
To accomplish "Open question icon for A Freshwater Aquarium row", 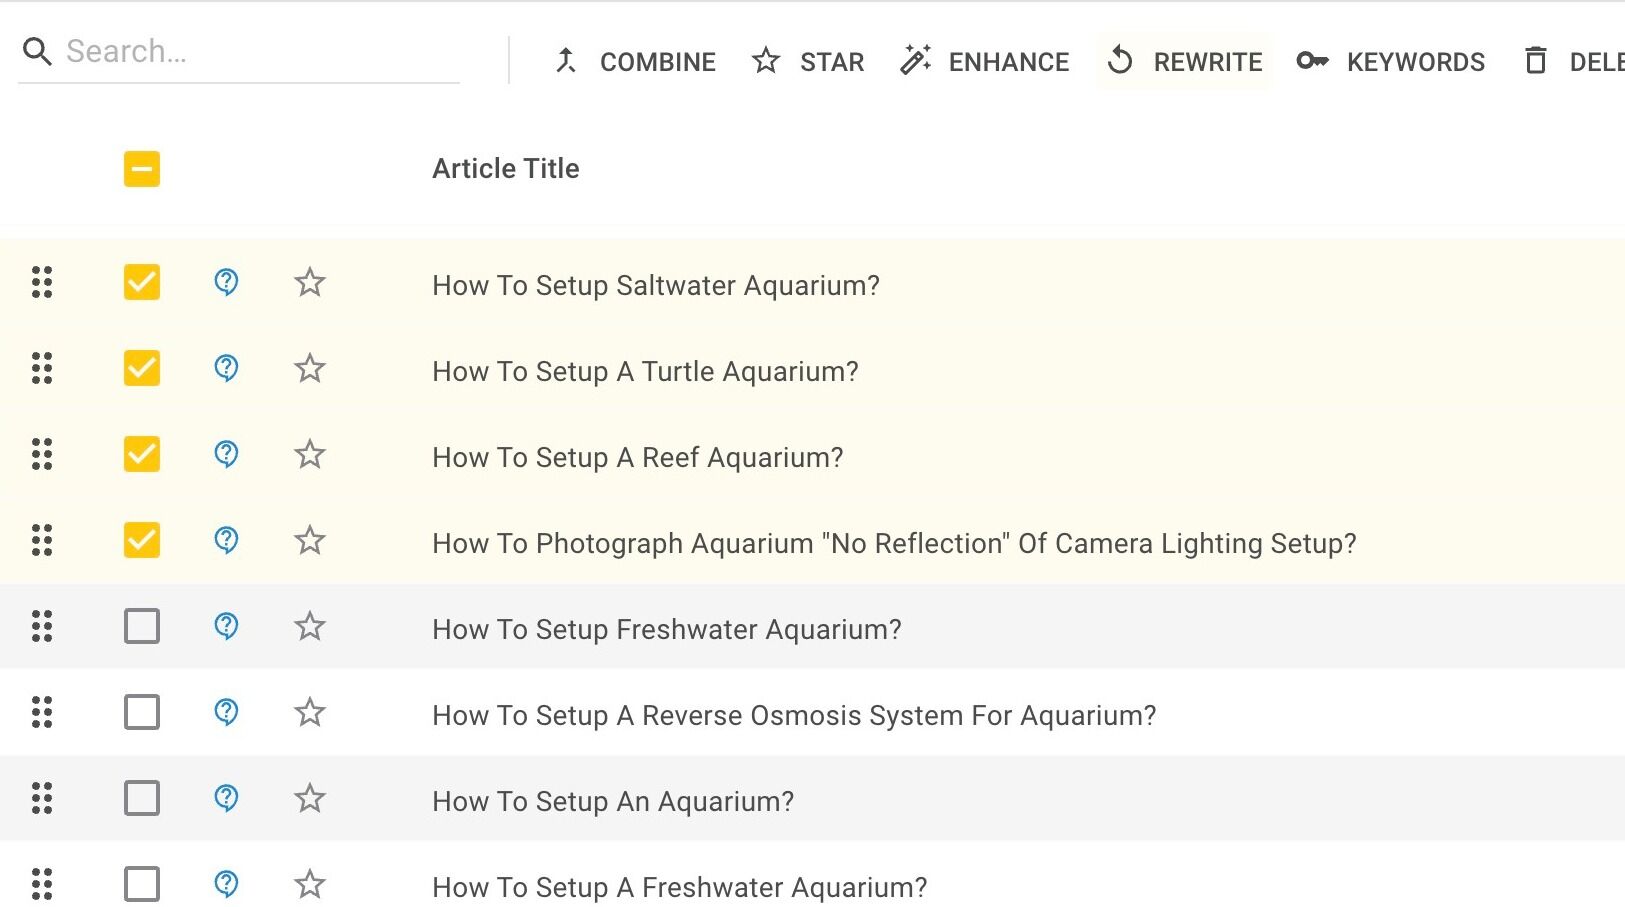I will [x=227, y=884].
